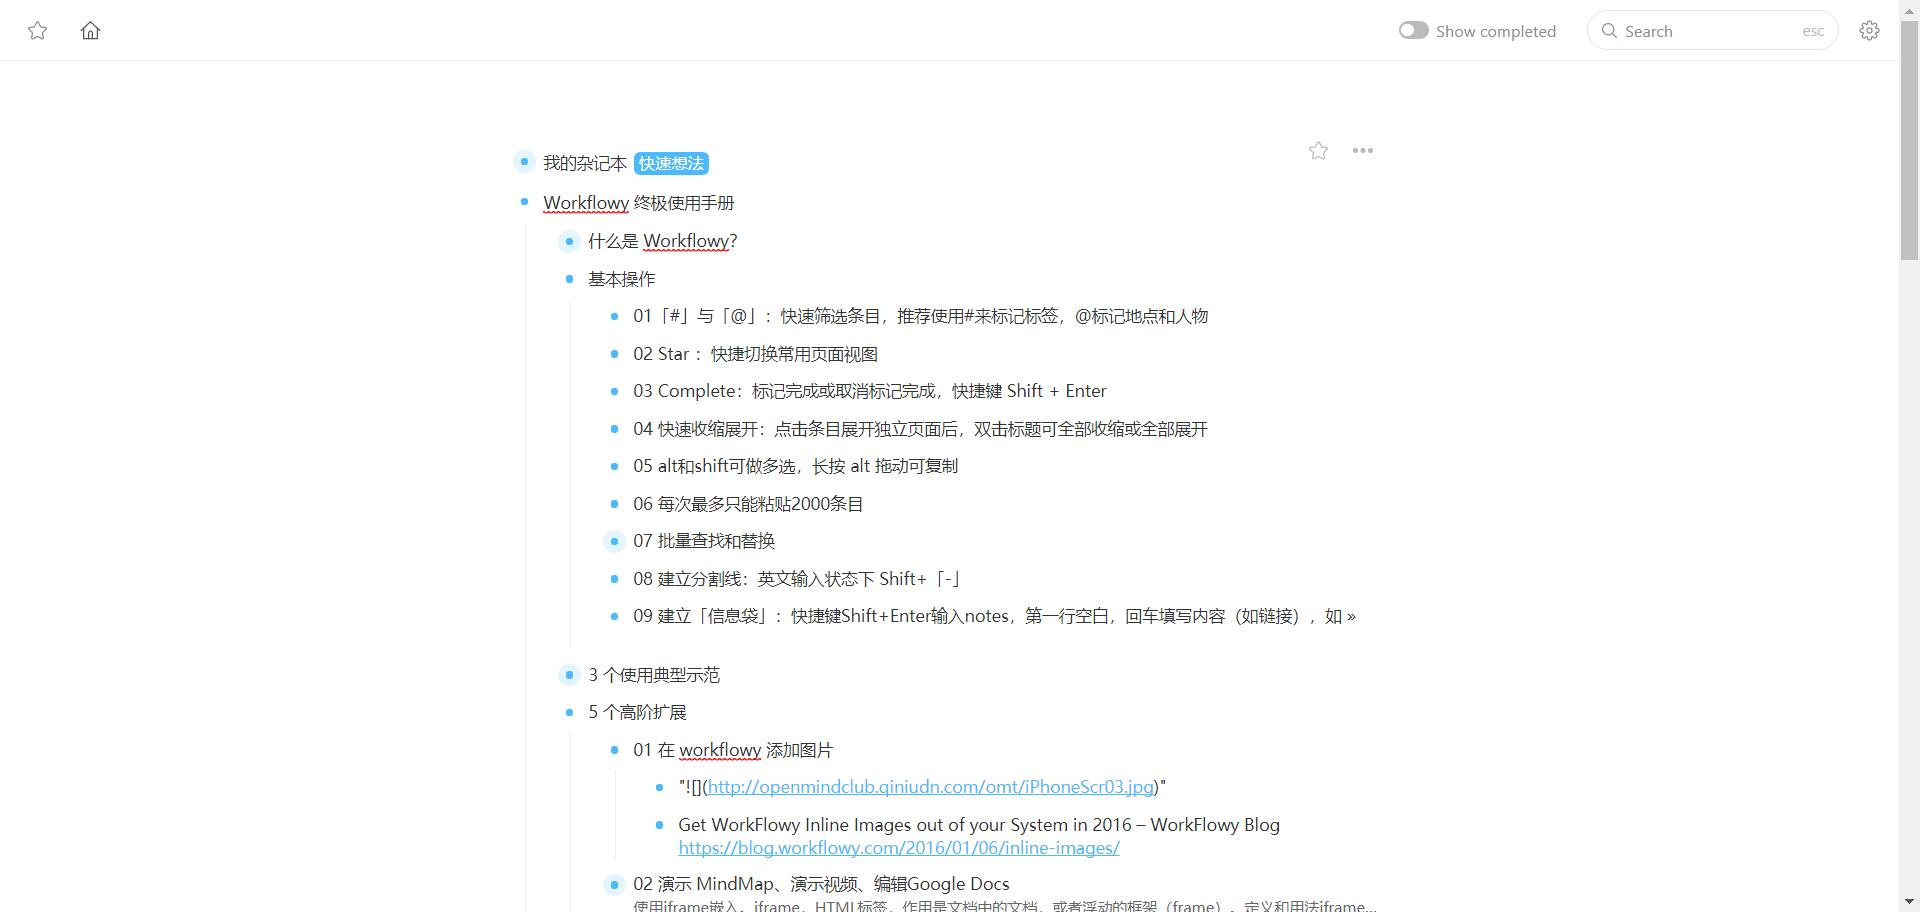The height and width of the screenshot is (912, 1920).
Task: Click the 08 建立分割线 text
Action: (x=798, y=579)
